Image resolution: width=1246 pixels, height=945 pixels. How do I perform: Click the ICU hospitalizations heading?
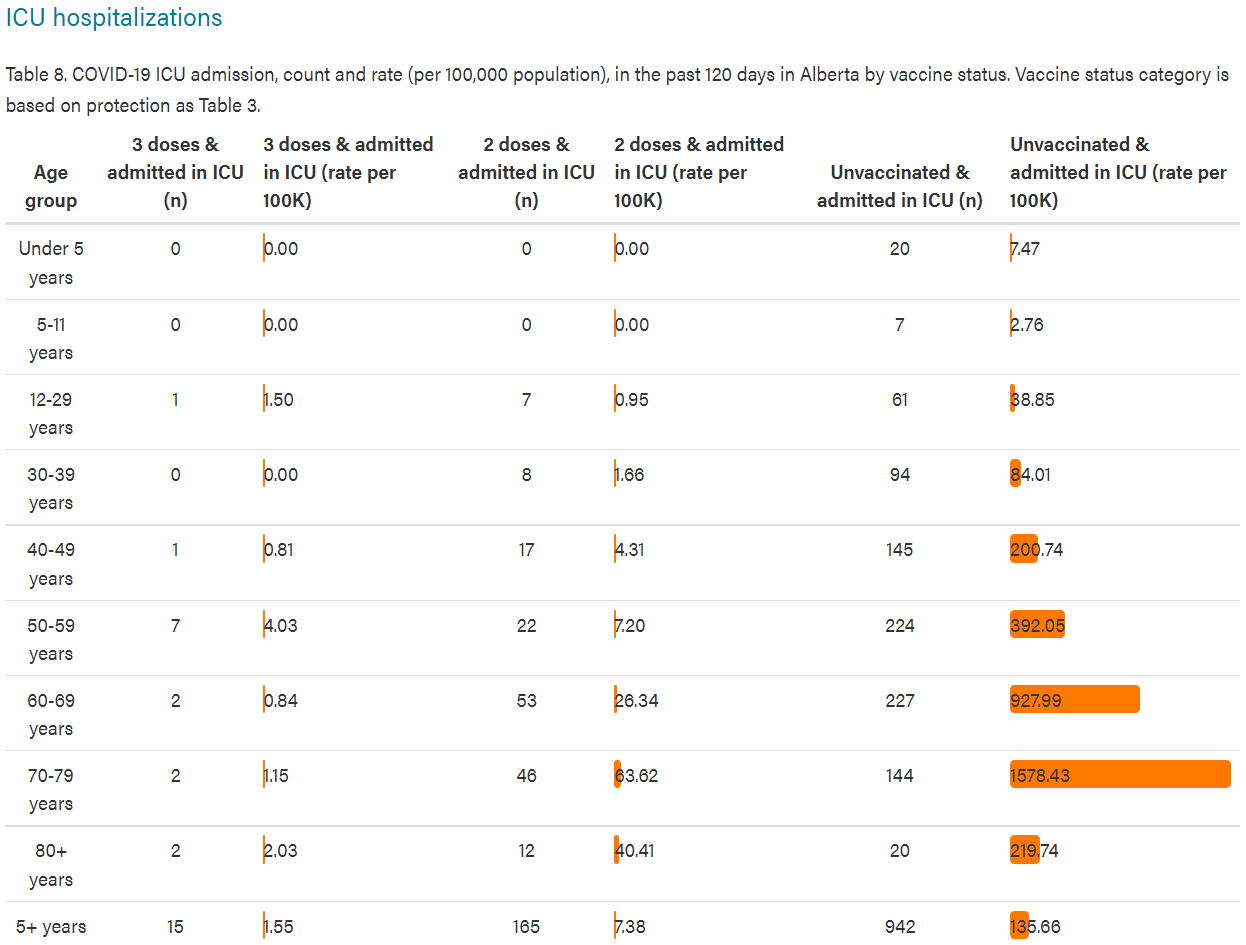pos(114,18)
